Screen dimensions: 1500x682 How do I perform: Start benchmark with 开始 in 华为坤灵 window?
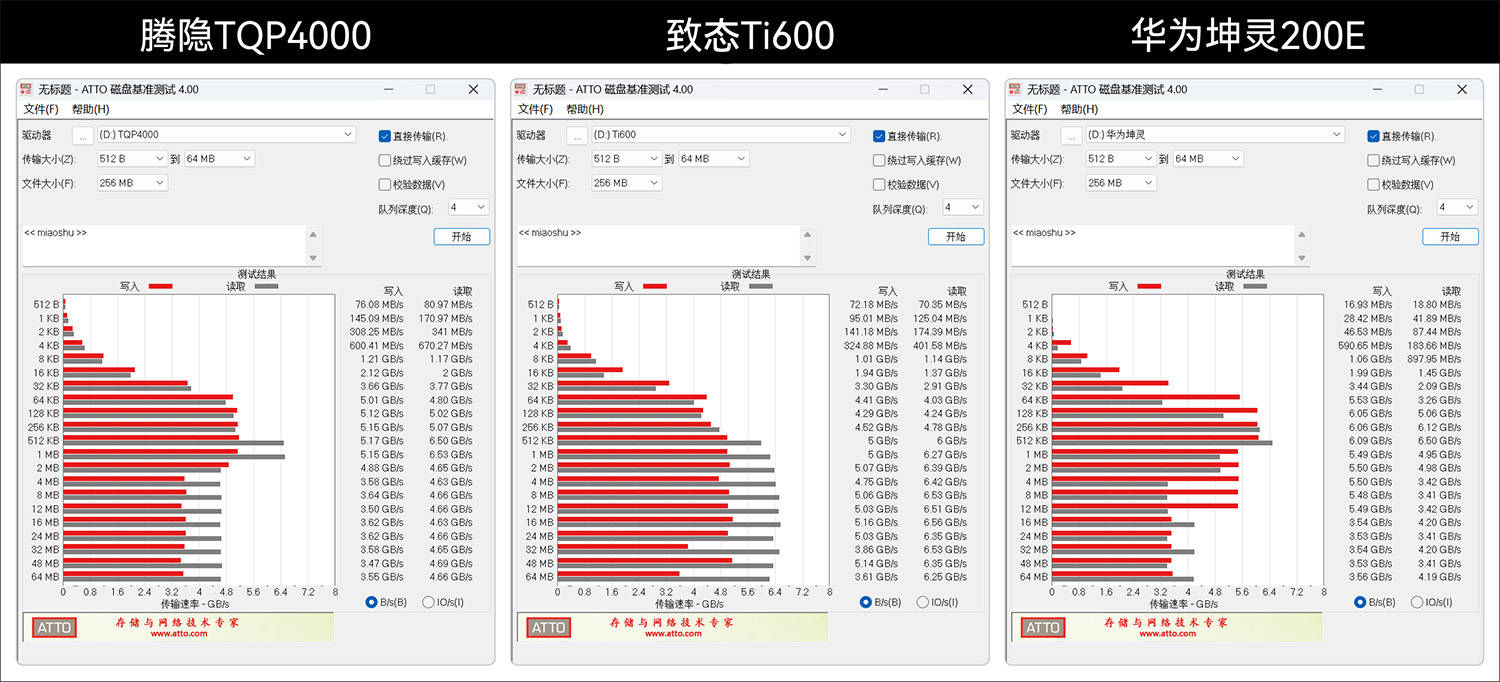[1450, 237]
